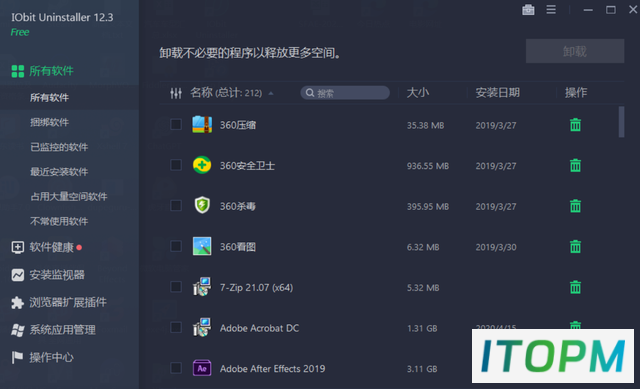Click the trash icon for 360压缩

pos(575,125)
